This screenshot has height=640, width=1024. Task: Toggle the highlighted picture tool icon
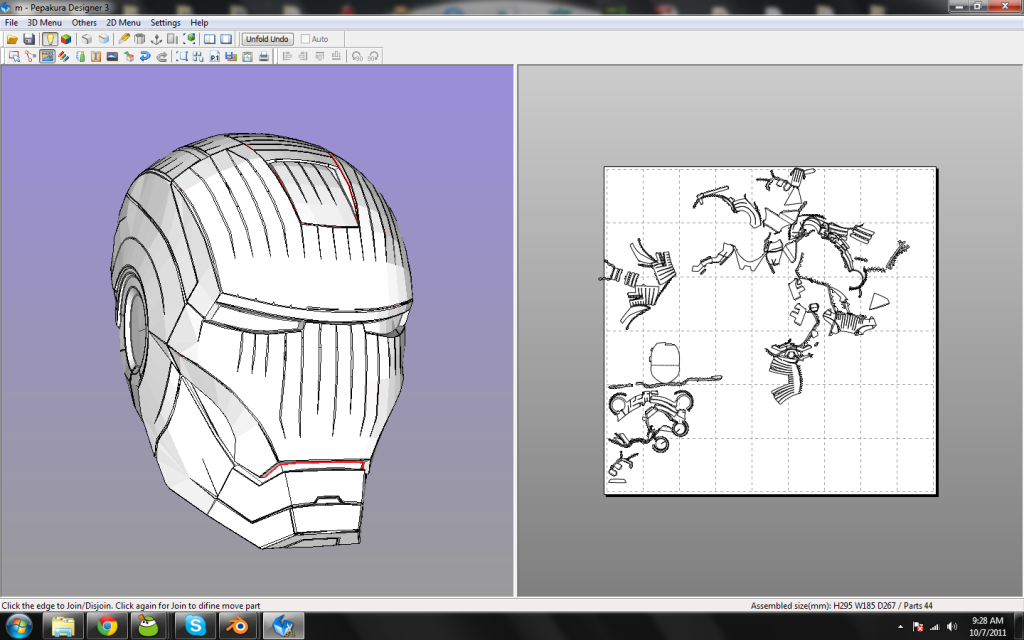[x=47, y=56]
